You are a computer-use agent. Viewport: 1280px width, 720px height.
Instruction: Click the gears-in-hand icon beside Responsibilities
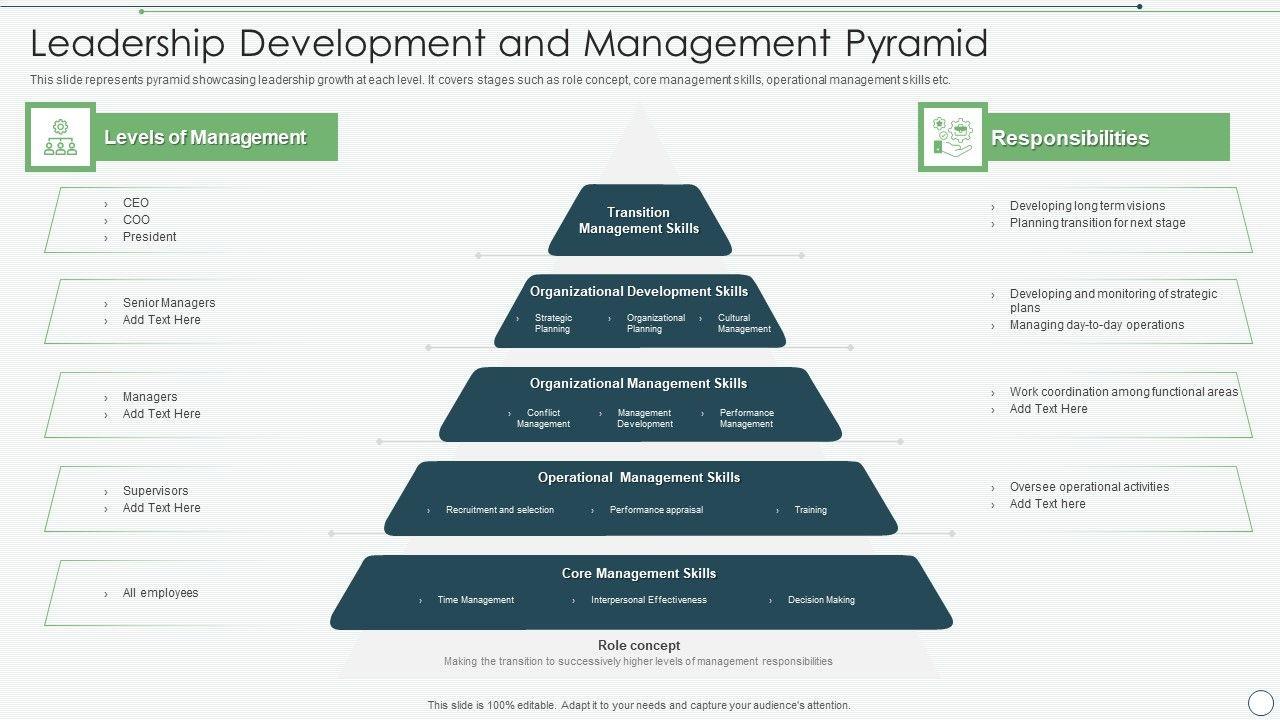[x=952, y=137]
